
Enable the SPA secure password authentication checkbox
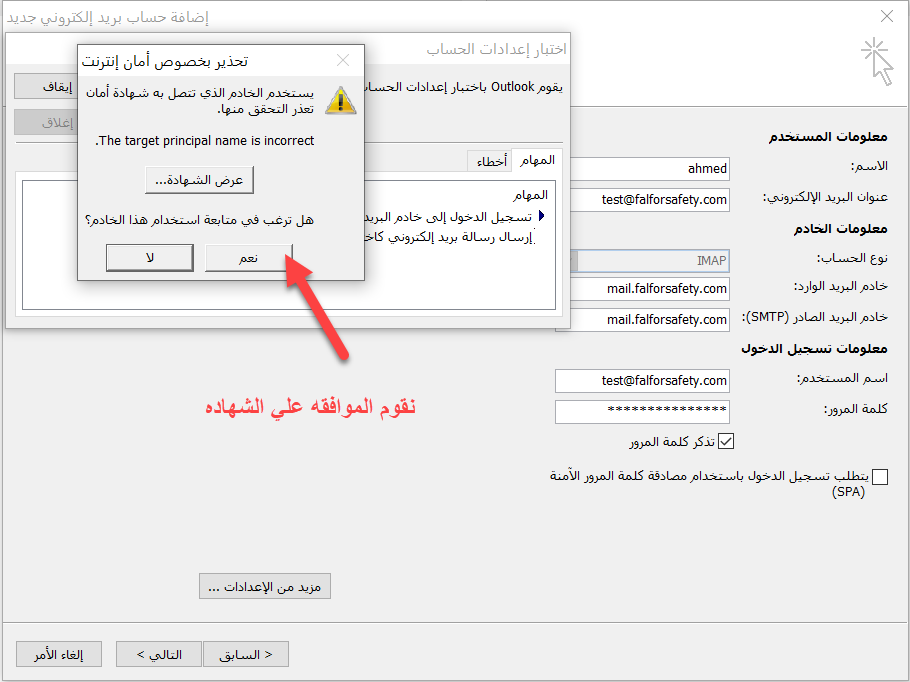tap(879, 477)
